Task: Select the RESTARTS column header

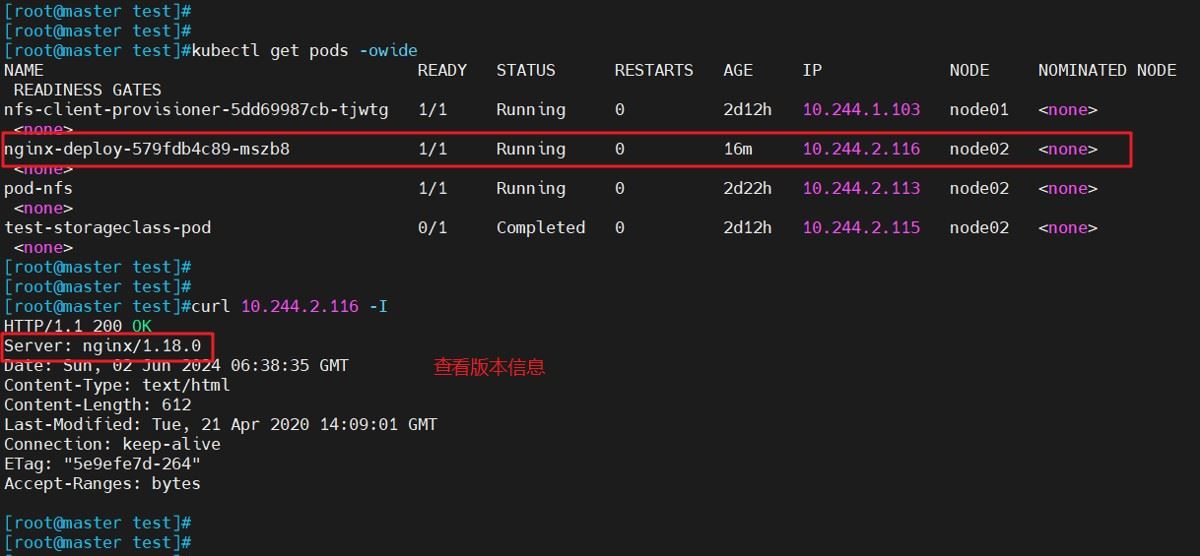Action: coord(654,70)
